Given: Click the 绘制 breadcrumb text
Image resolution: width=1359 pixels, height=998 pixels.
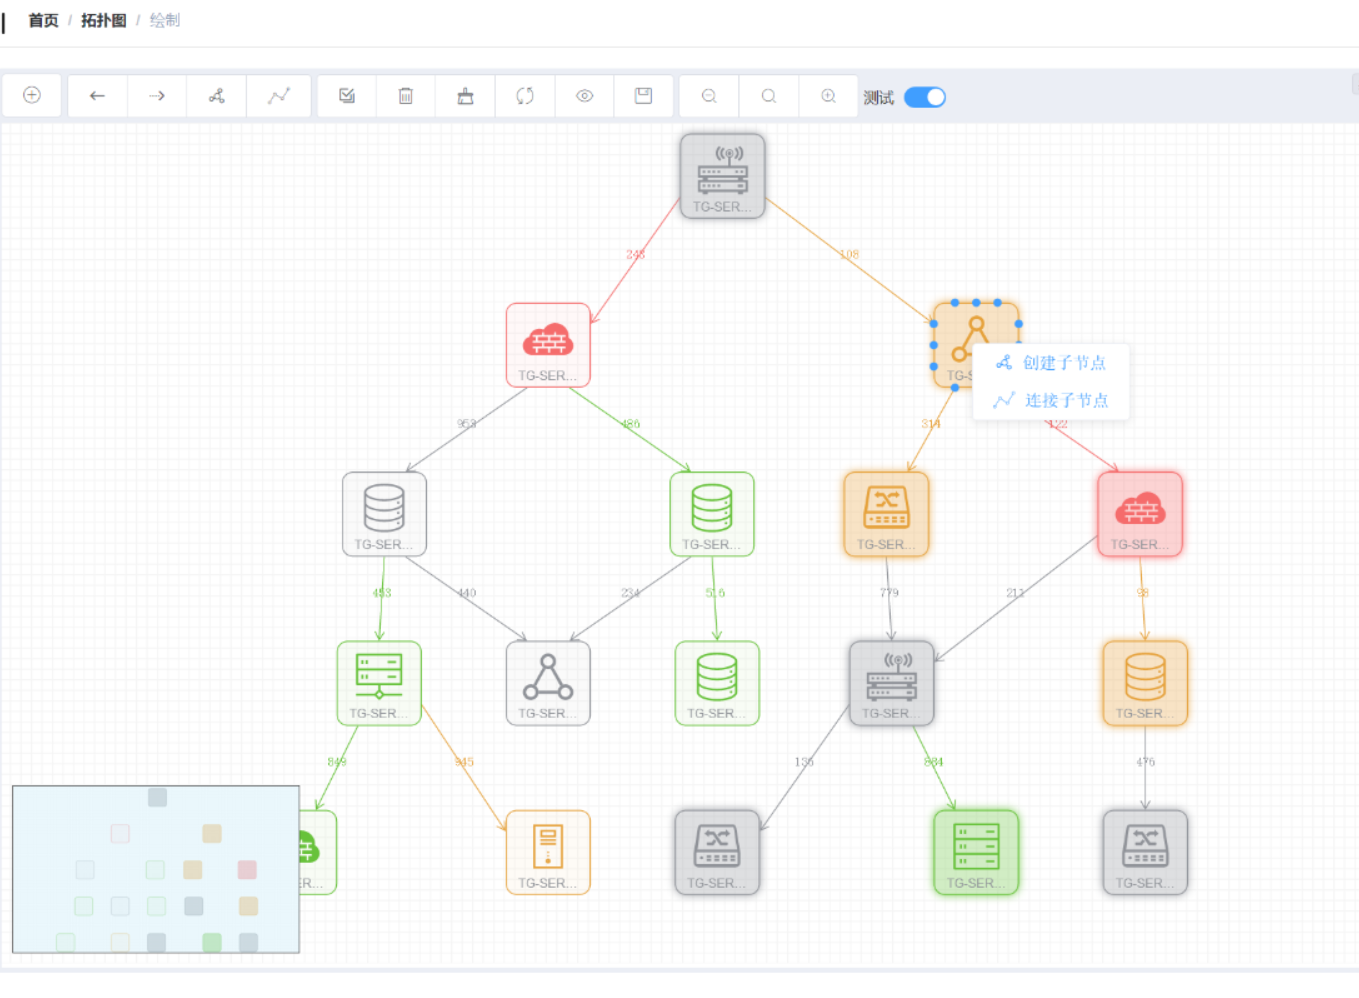Looking at the screenshot, I should tap(164, 20).
